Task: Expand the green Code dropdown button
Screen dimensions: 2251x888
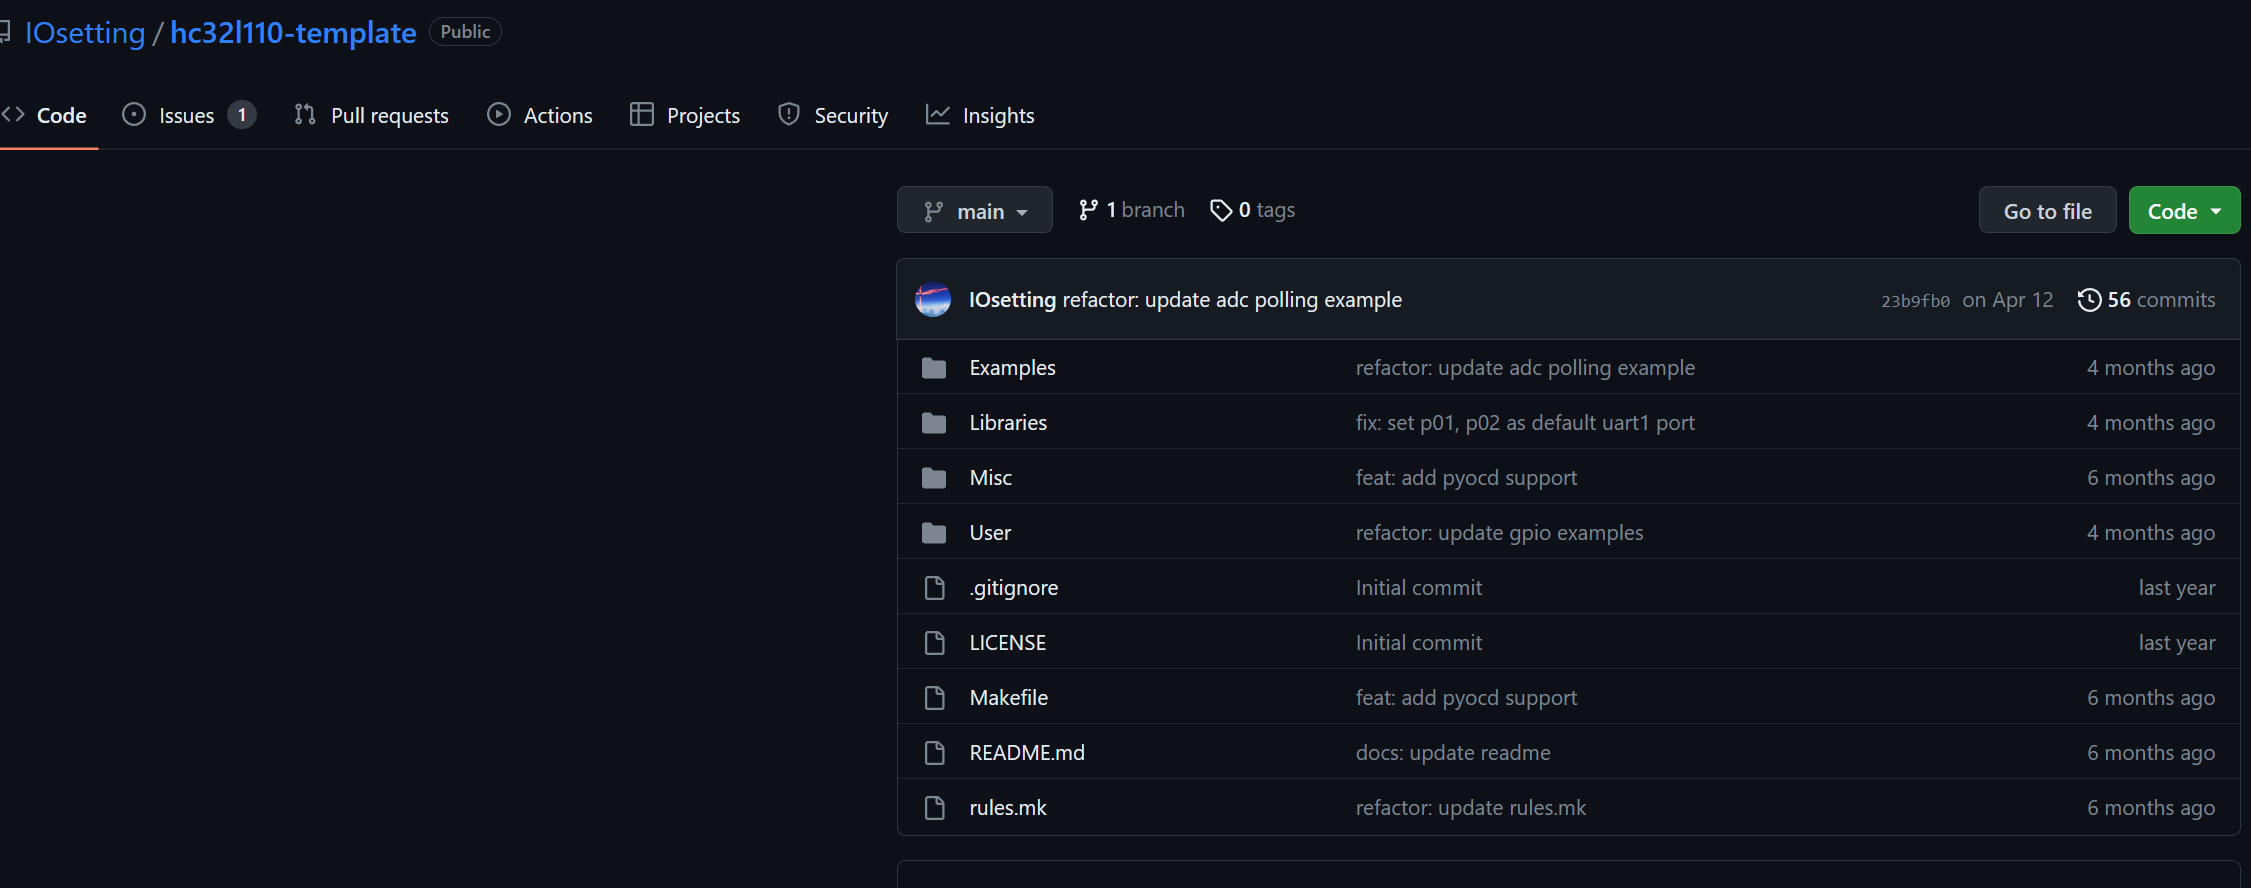Action: tap(2184, 211)
